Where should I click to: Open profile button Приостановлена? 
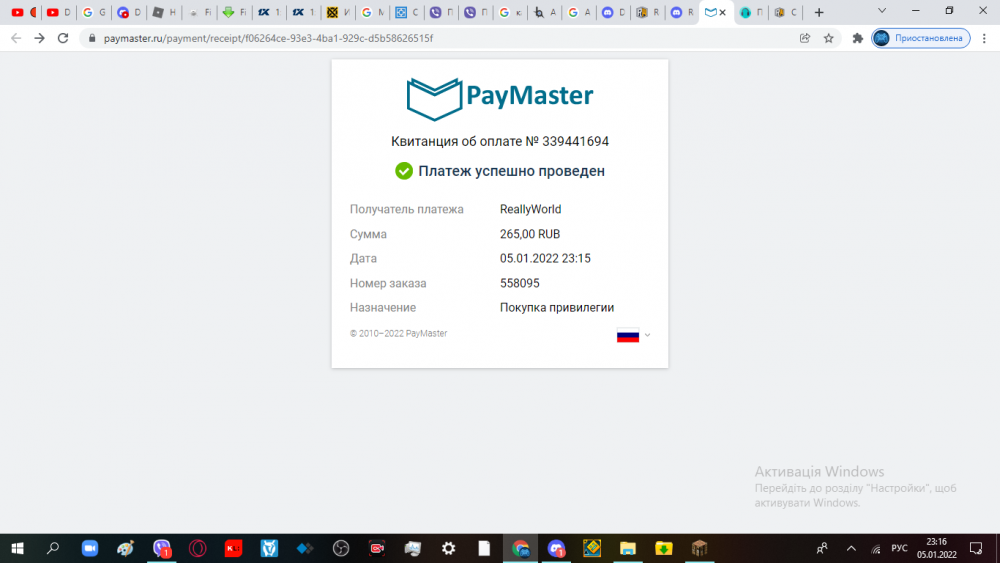921,38
